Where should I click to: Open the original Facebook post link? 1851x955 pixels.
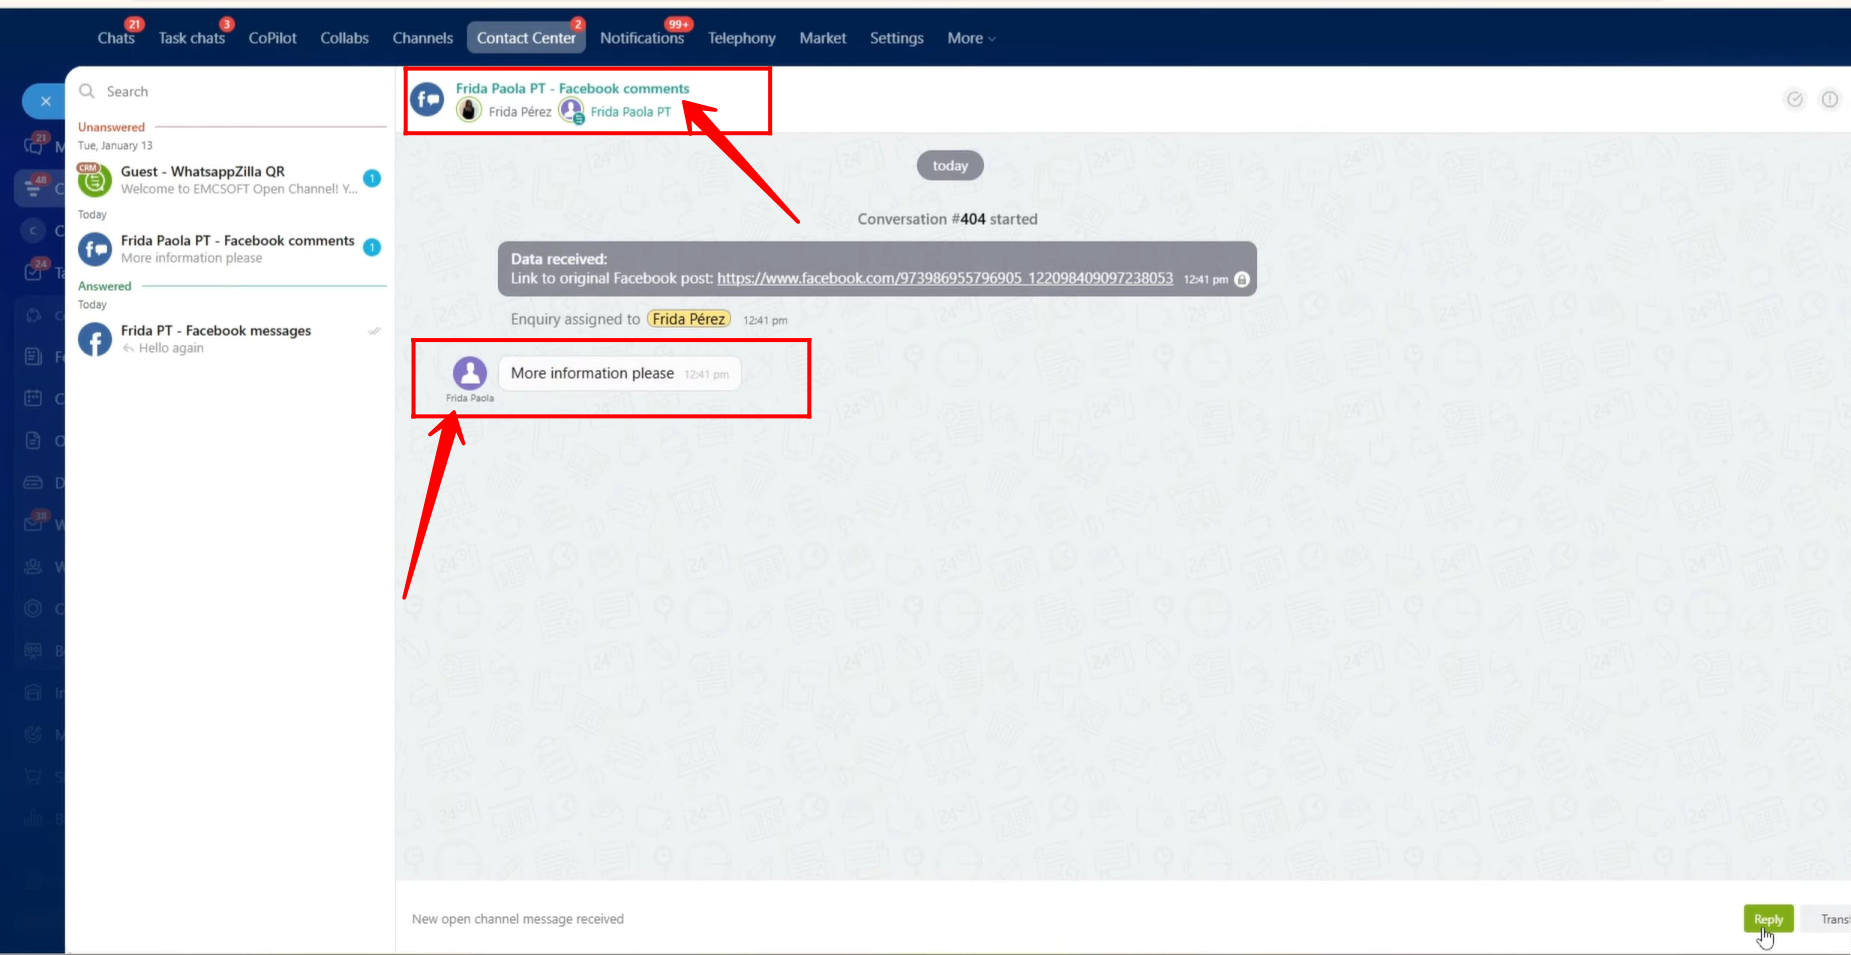(944, 278)
